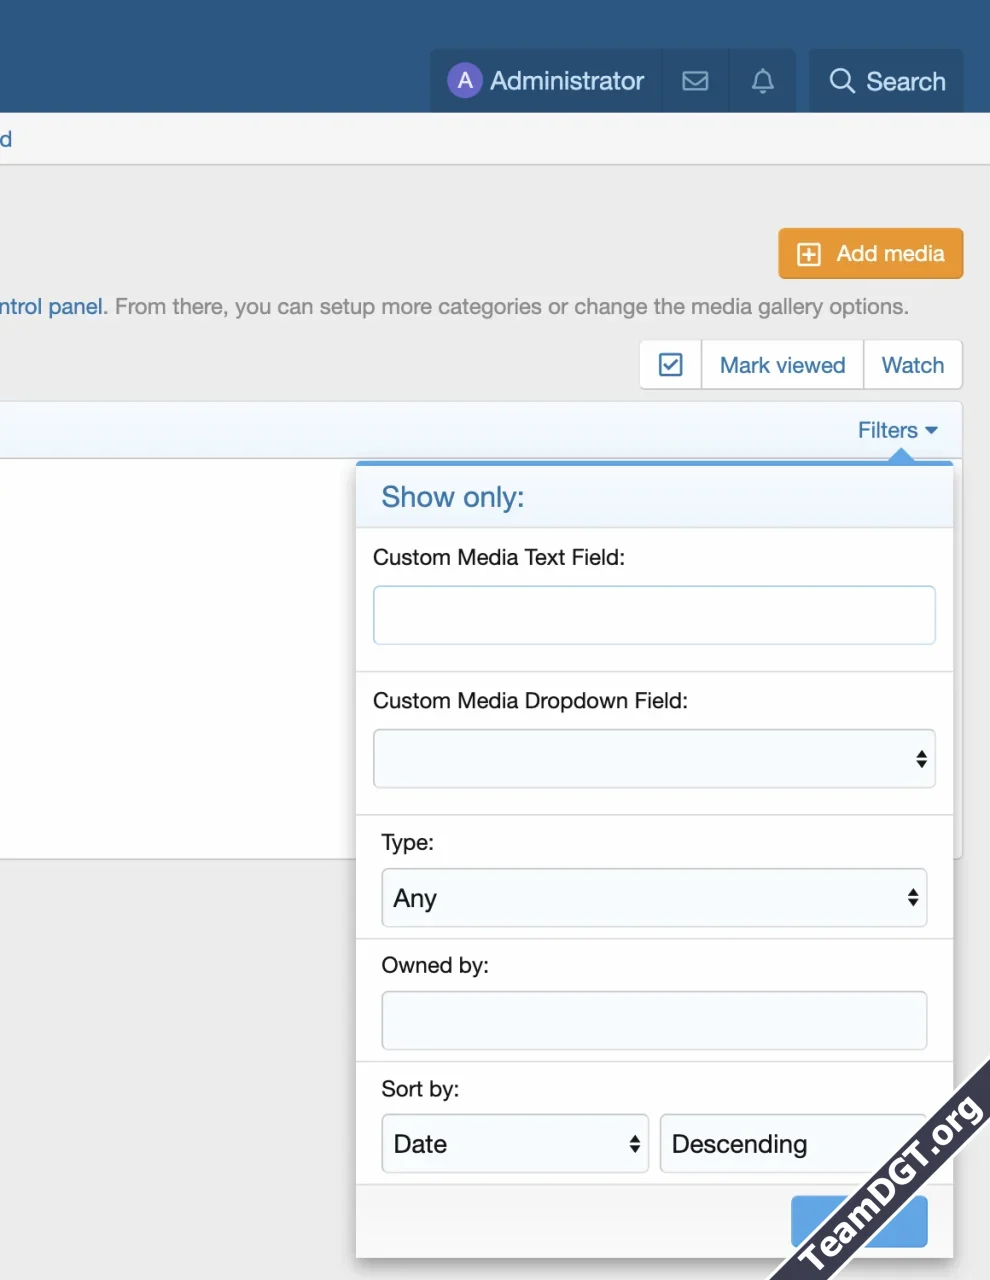The image size is (990, 1280).
Task: Click the multi-select checkbox icon beside Mark viewed
Action: tap(670, 364)
